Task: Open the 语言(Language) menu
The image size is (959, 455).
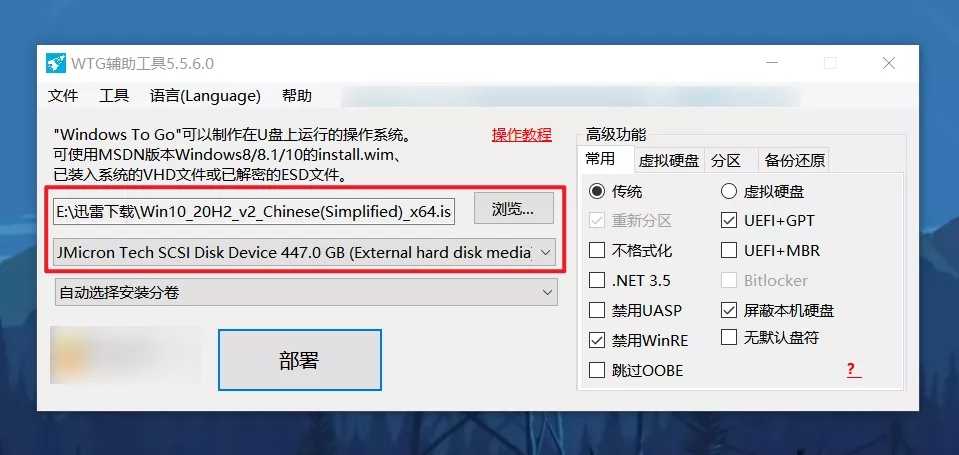Action: [205, 96]
